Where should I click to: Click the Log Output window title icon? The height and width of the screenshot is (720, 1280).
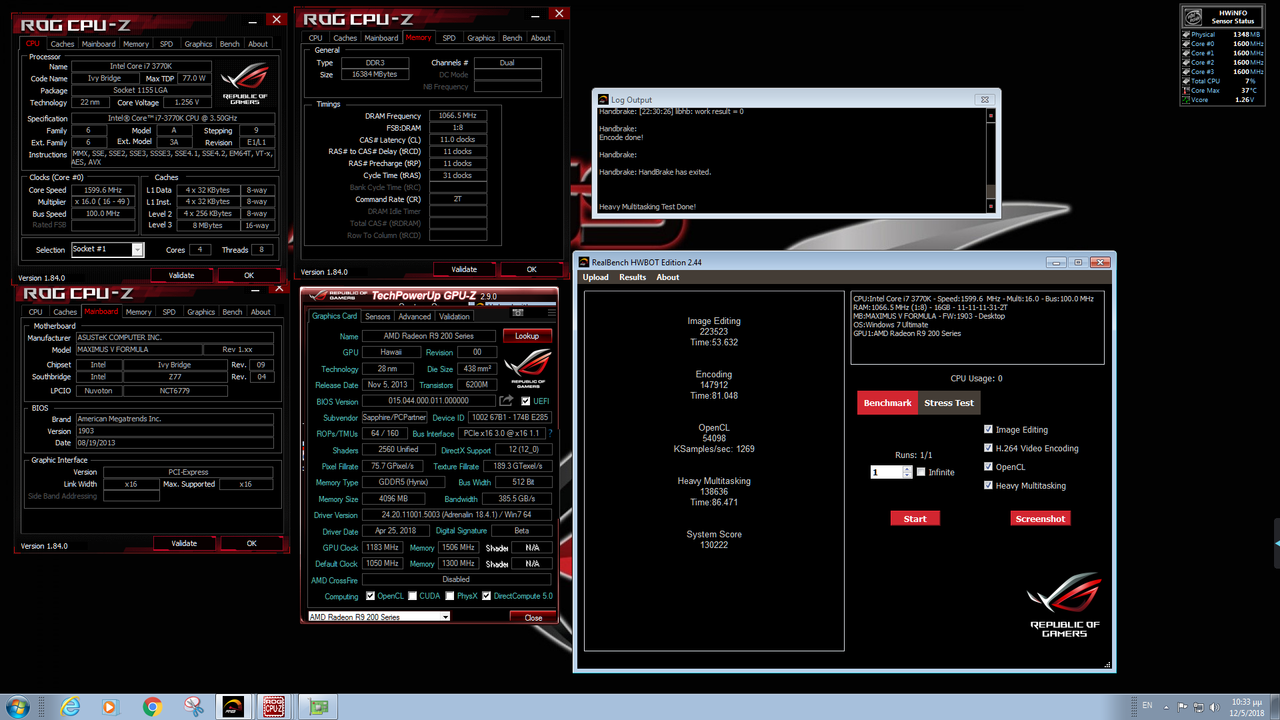coord(603,100)
